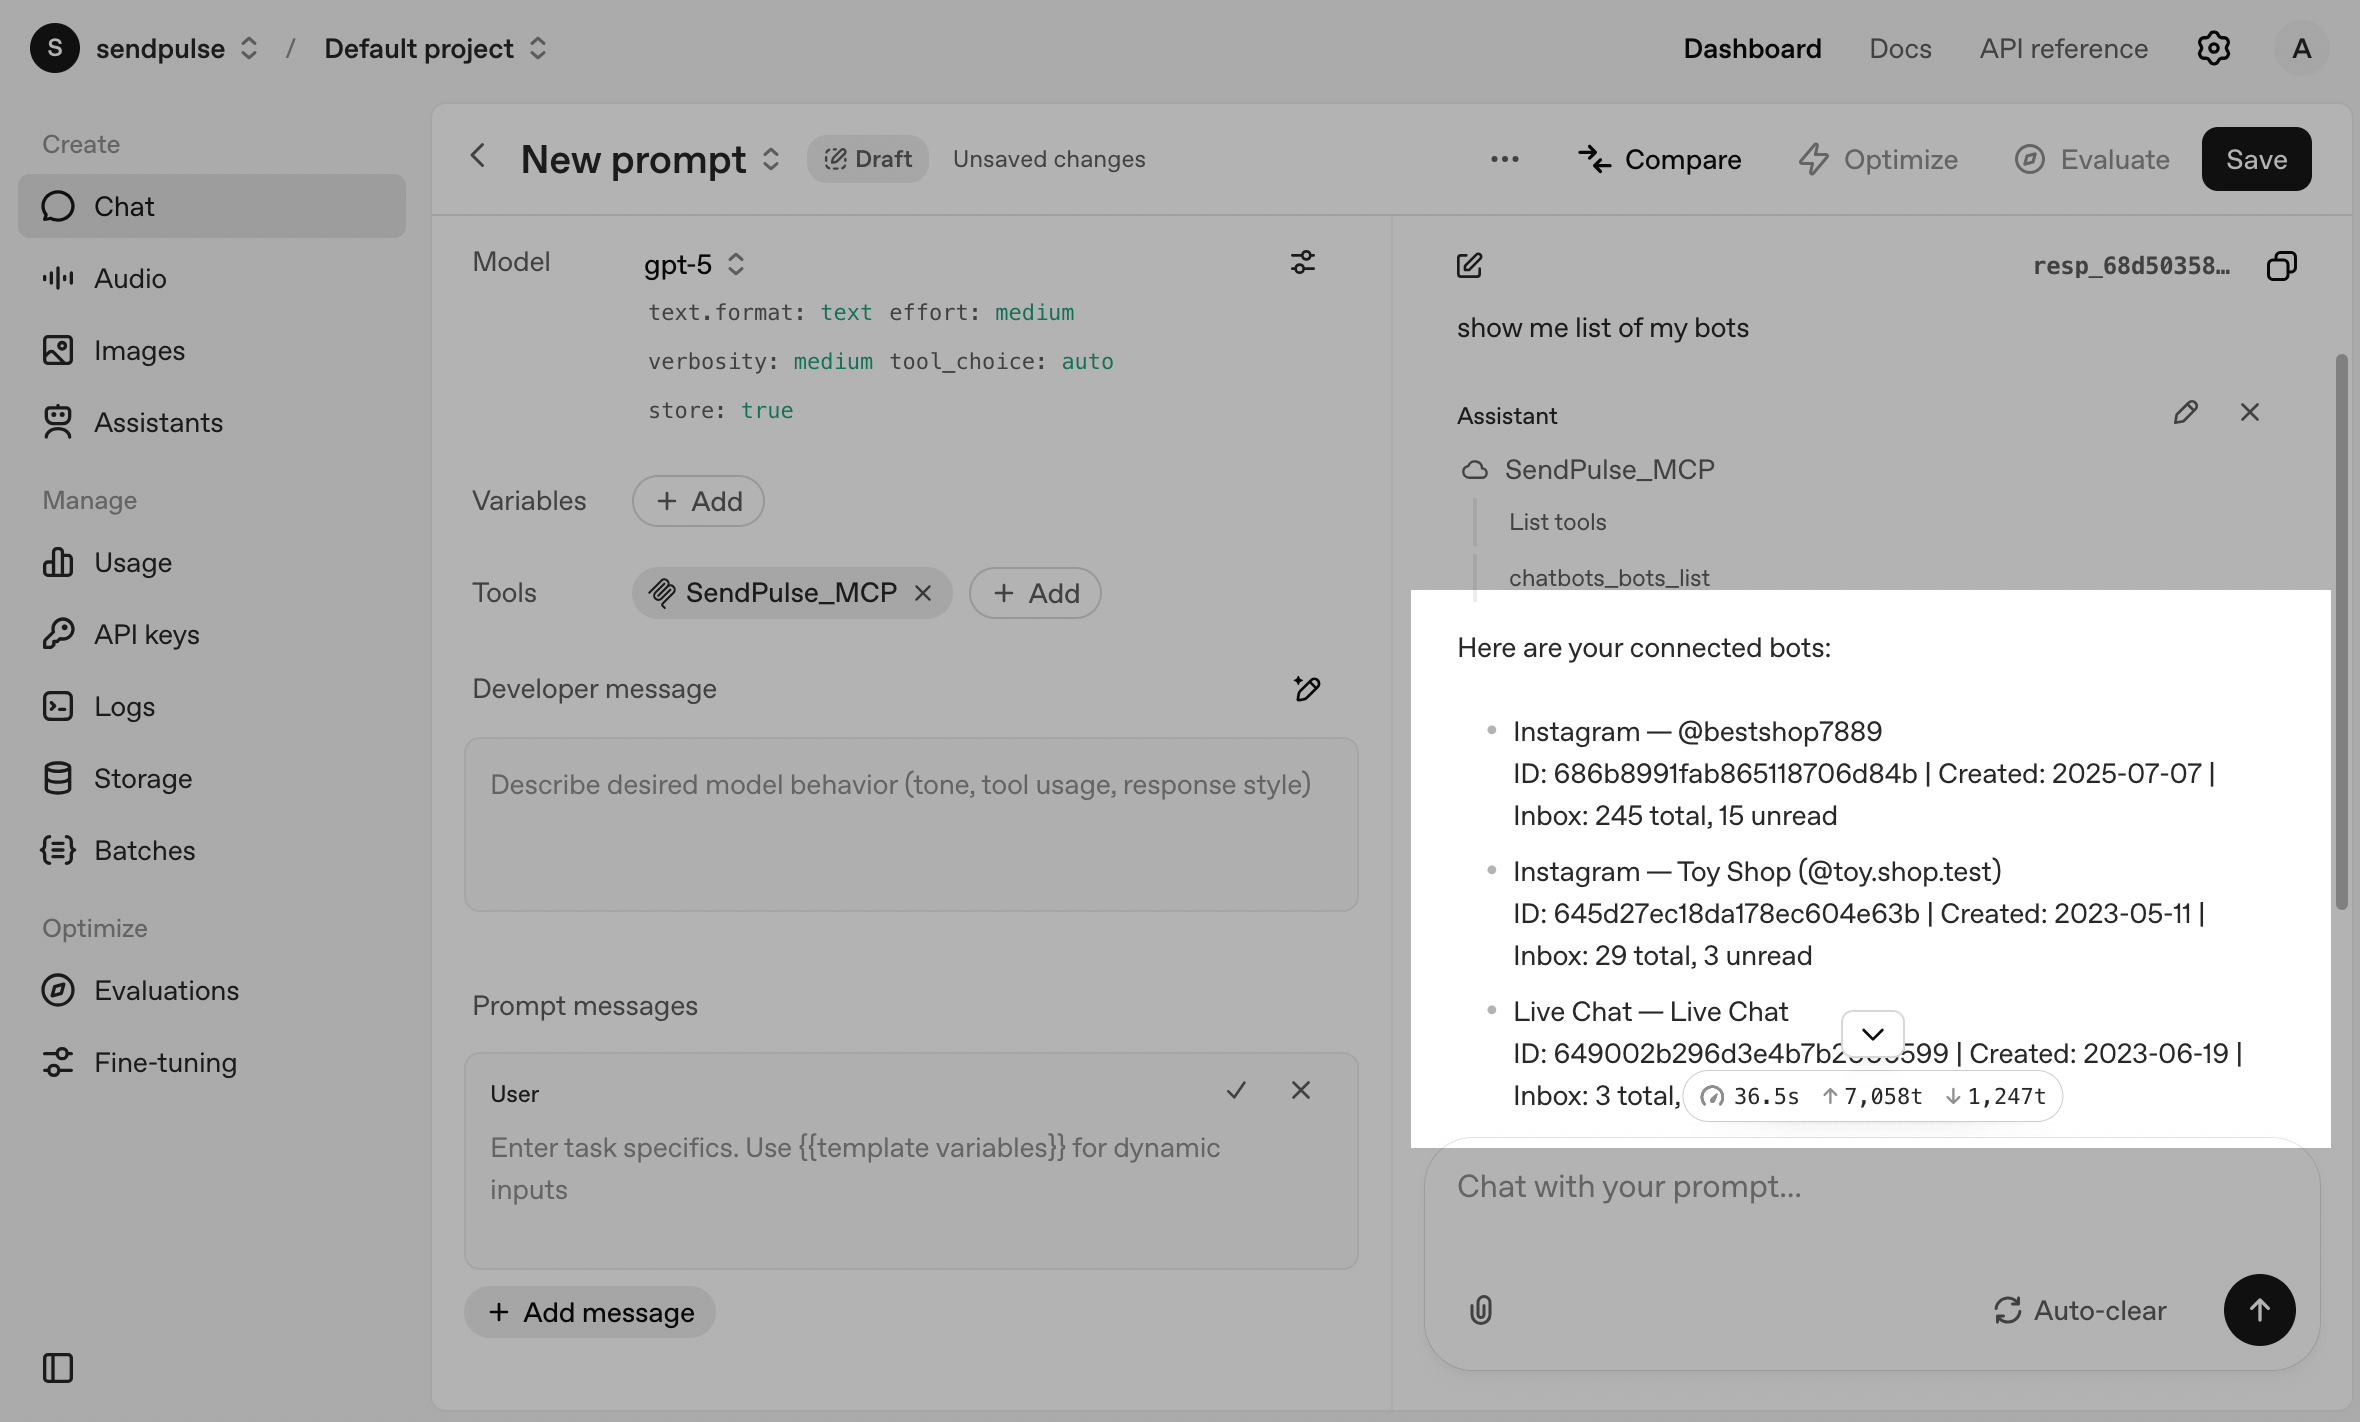Image resolution: width=2360 pixels, height=1422 pixels.
Task: Click the Save button
Action: tap(2256, 160)
